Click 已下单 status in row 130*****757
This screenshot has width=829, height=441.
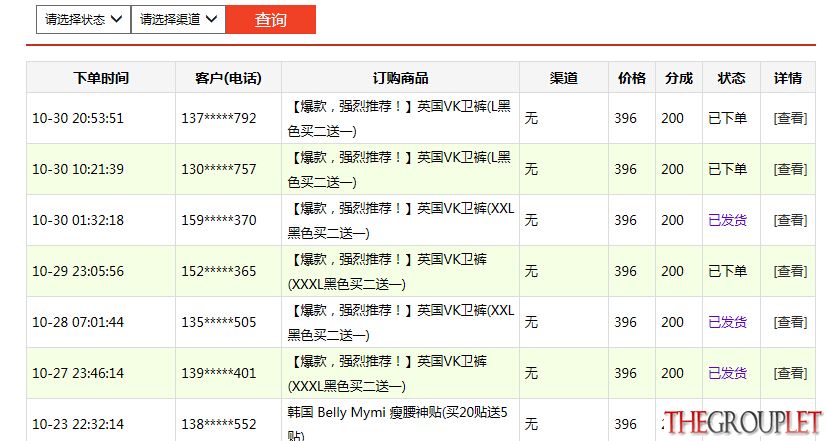[x=727, y=169]
